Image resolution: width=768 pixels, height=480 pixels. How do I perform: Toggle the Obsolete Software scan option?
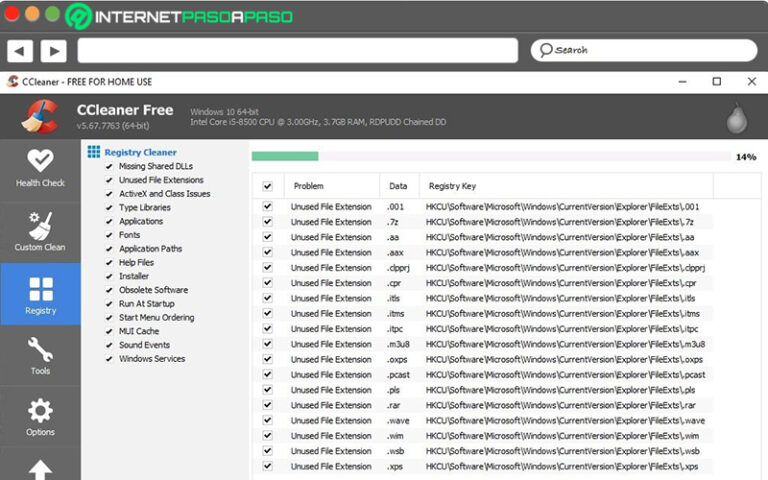pos(109,290)
